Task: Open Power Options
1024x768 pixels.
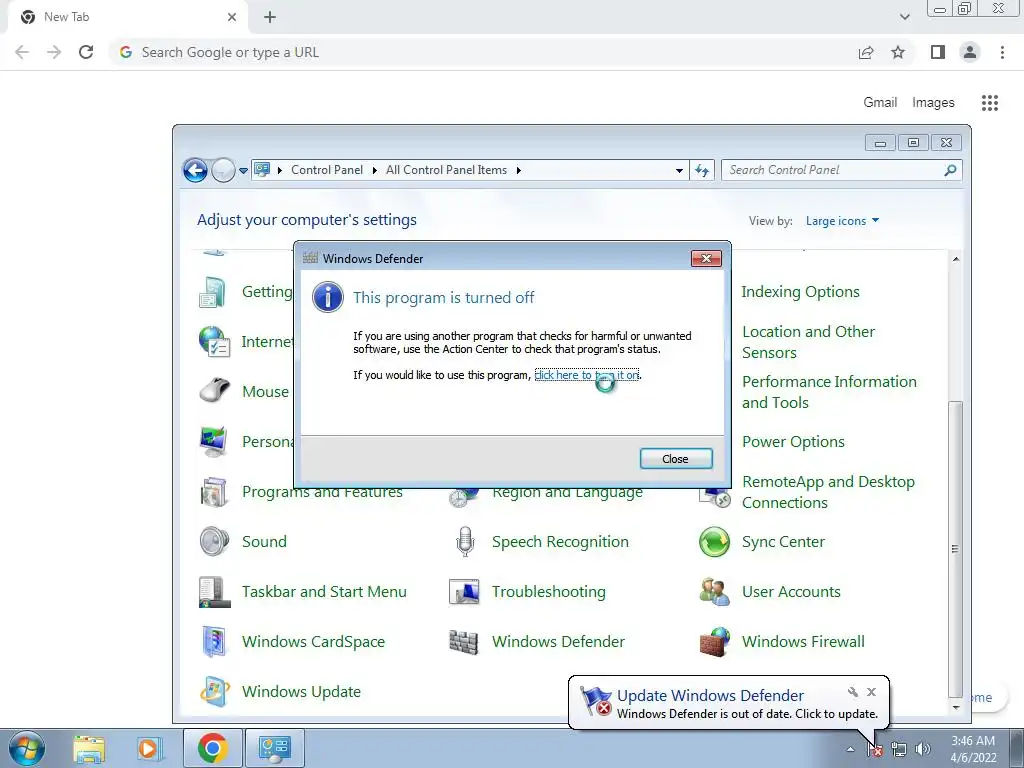Action: (x=793, y=441)
